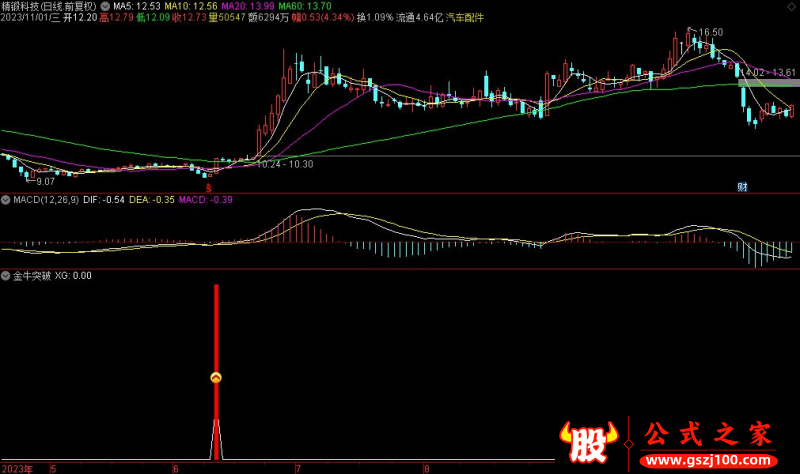This screenshot has height=474, width=800.
Task: Click the yellow up-arrow signal icon on red bar
Action: click(x=216, y=378)
